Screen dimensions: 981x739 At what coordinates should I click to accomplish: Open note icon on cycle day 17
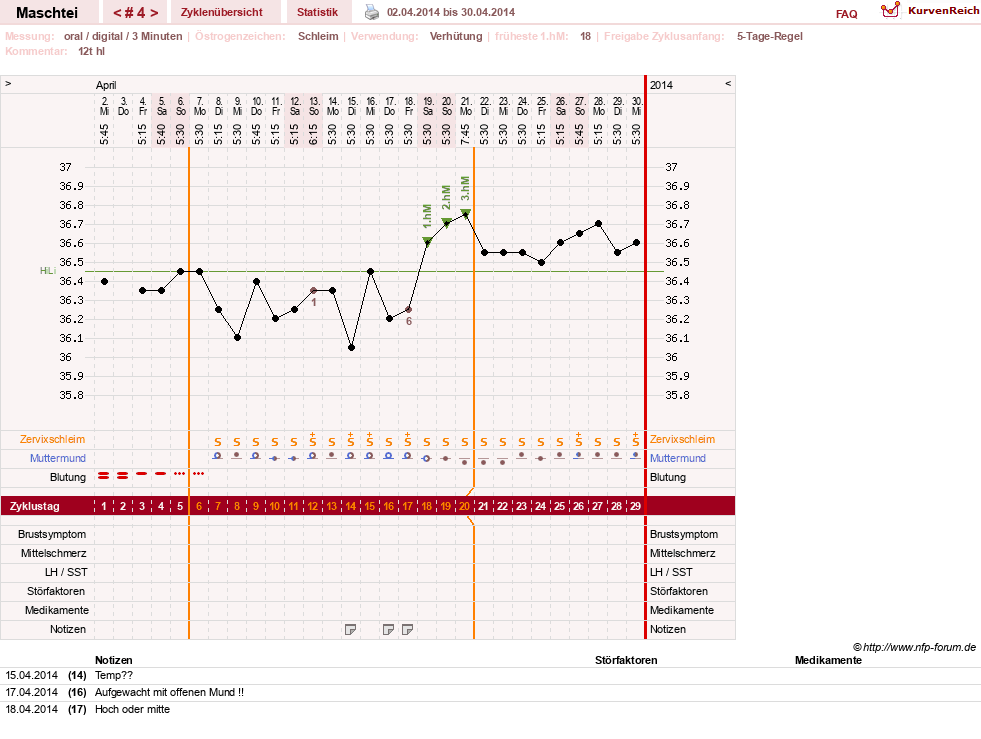(407, 629)
